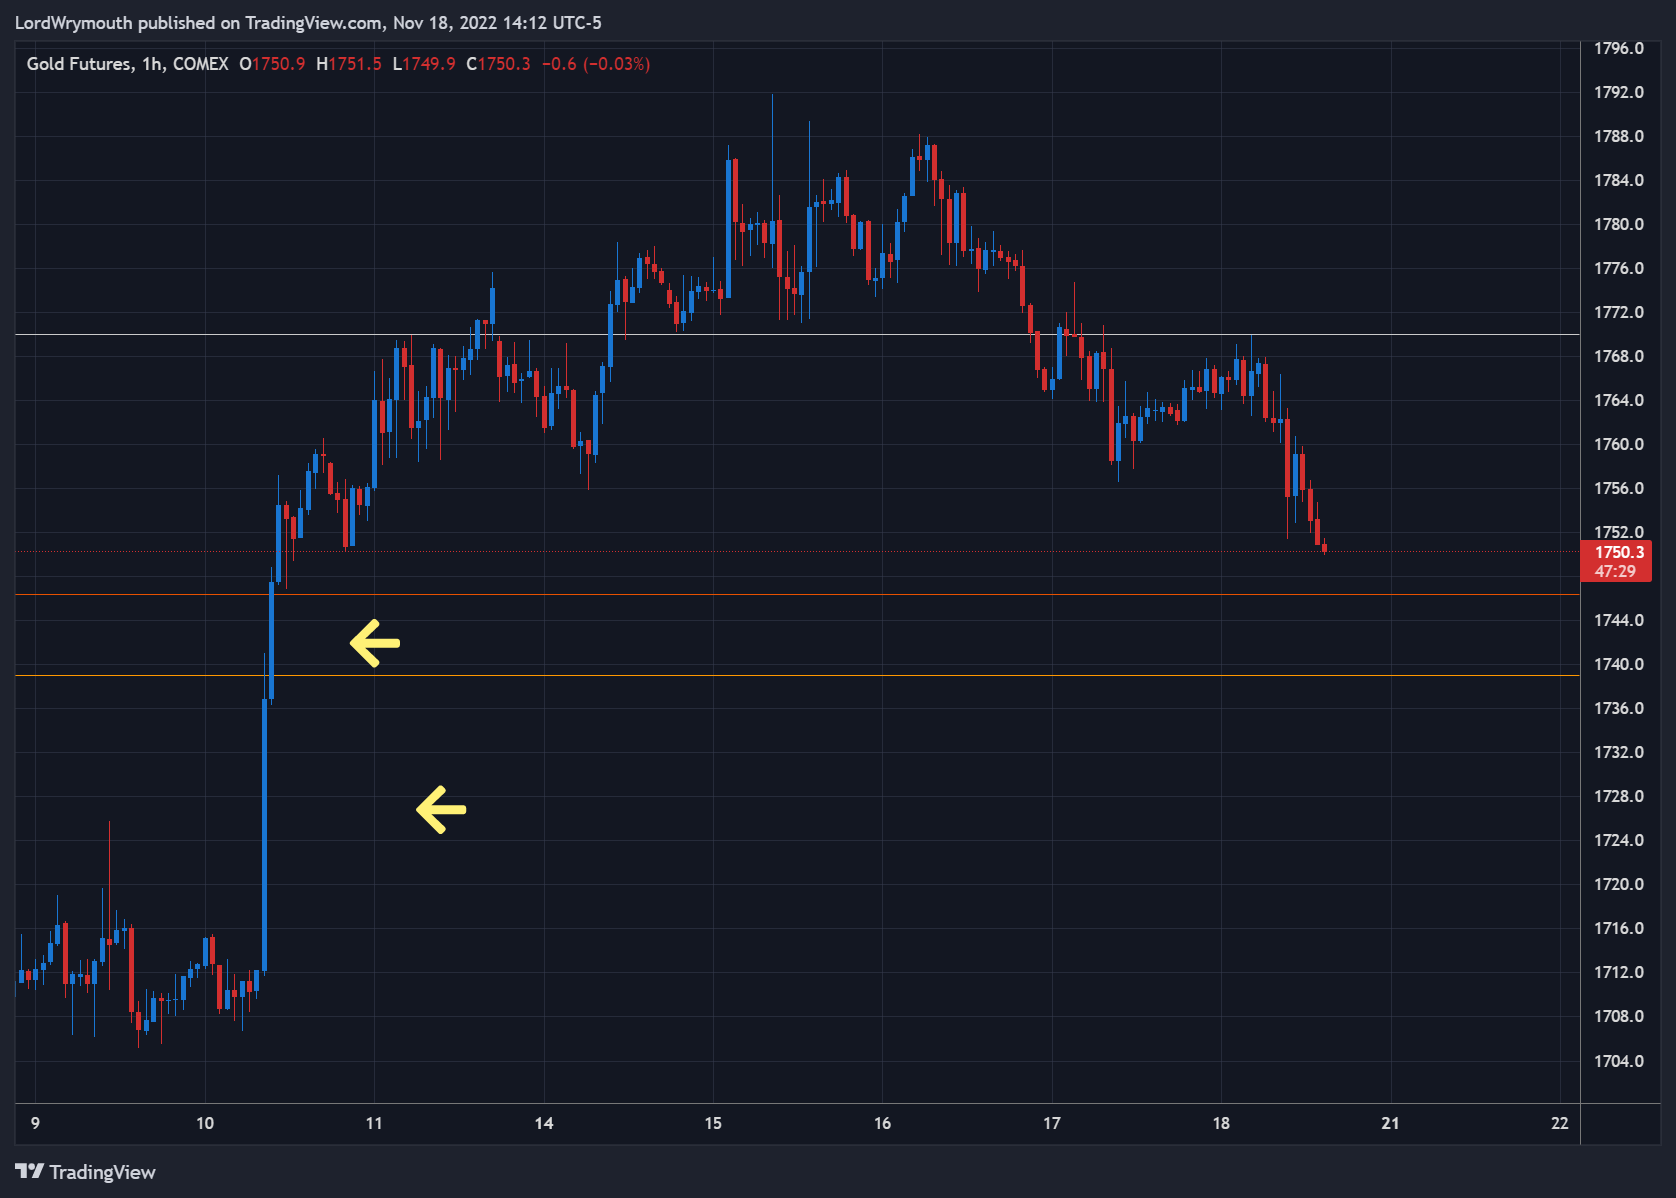
Task: Click the 1716.0 price axis label
Action: 1618,928
